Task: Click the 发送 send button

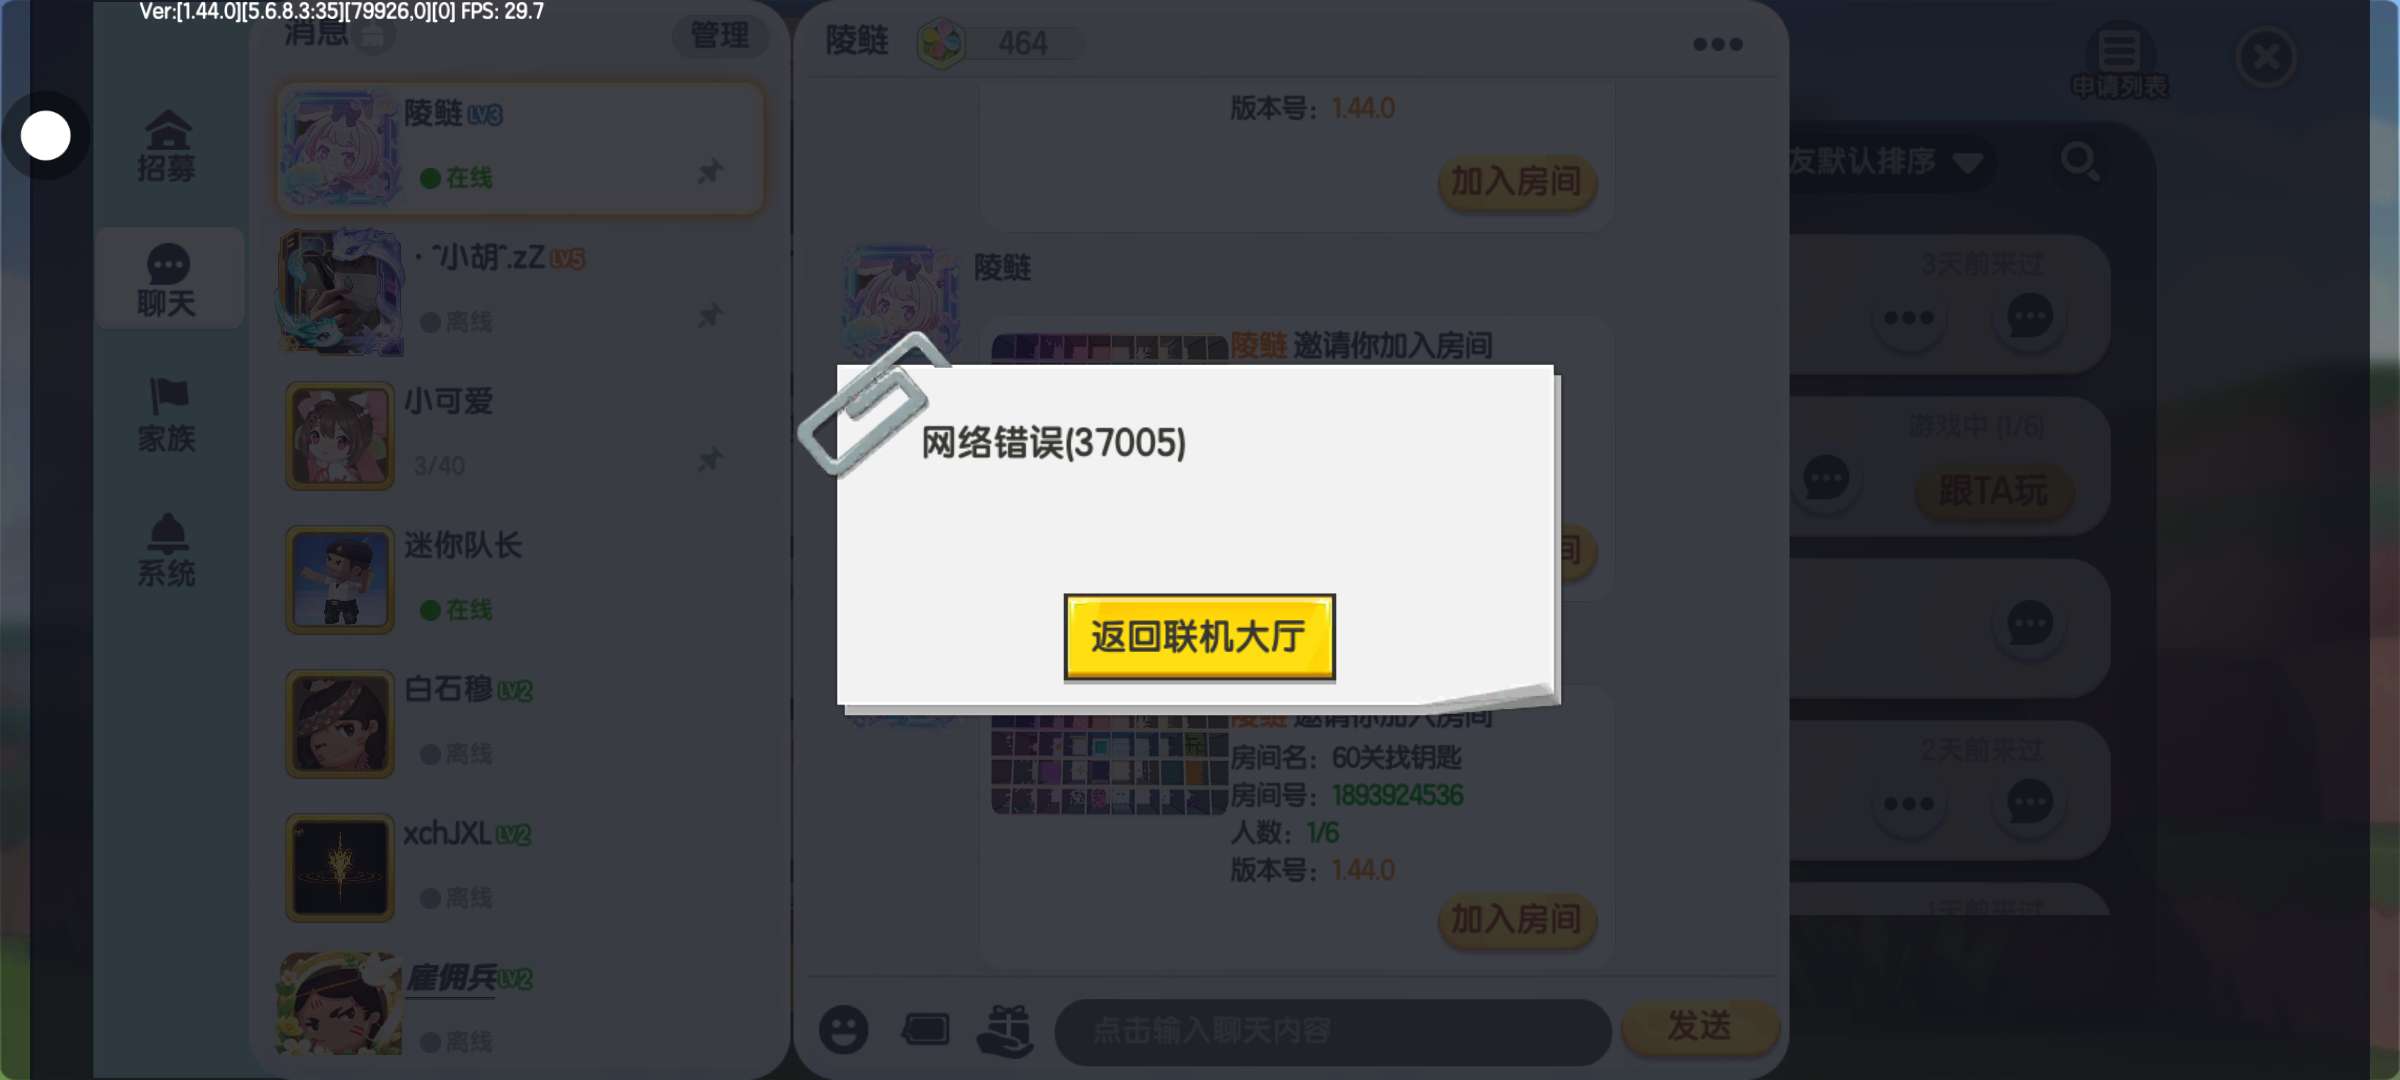Action: pos(1699,1027)
